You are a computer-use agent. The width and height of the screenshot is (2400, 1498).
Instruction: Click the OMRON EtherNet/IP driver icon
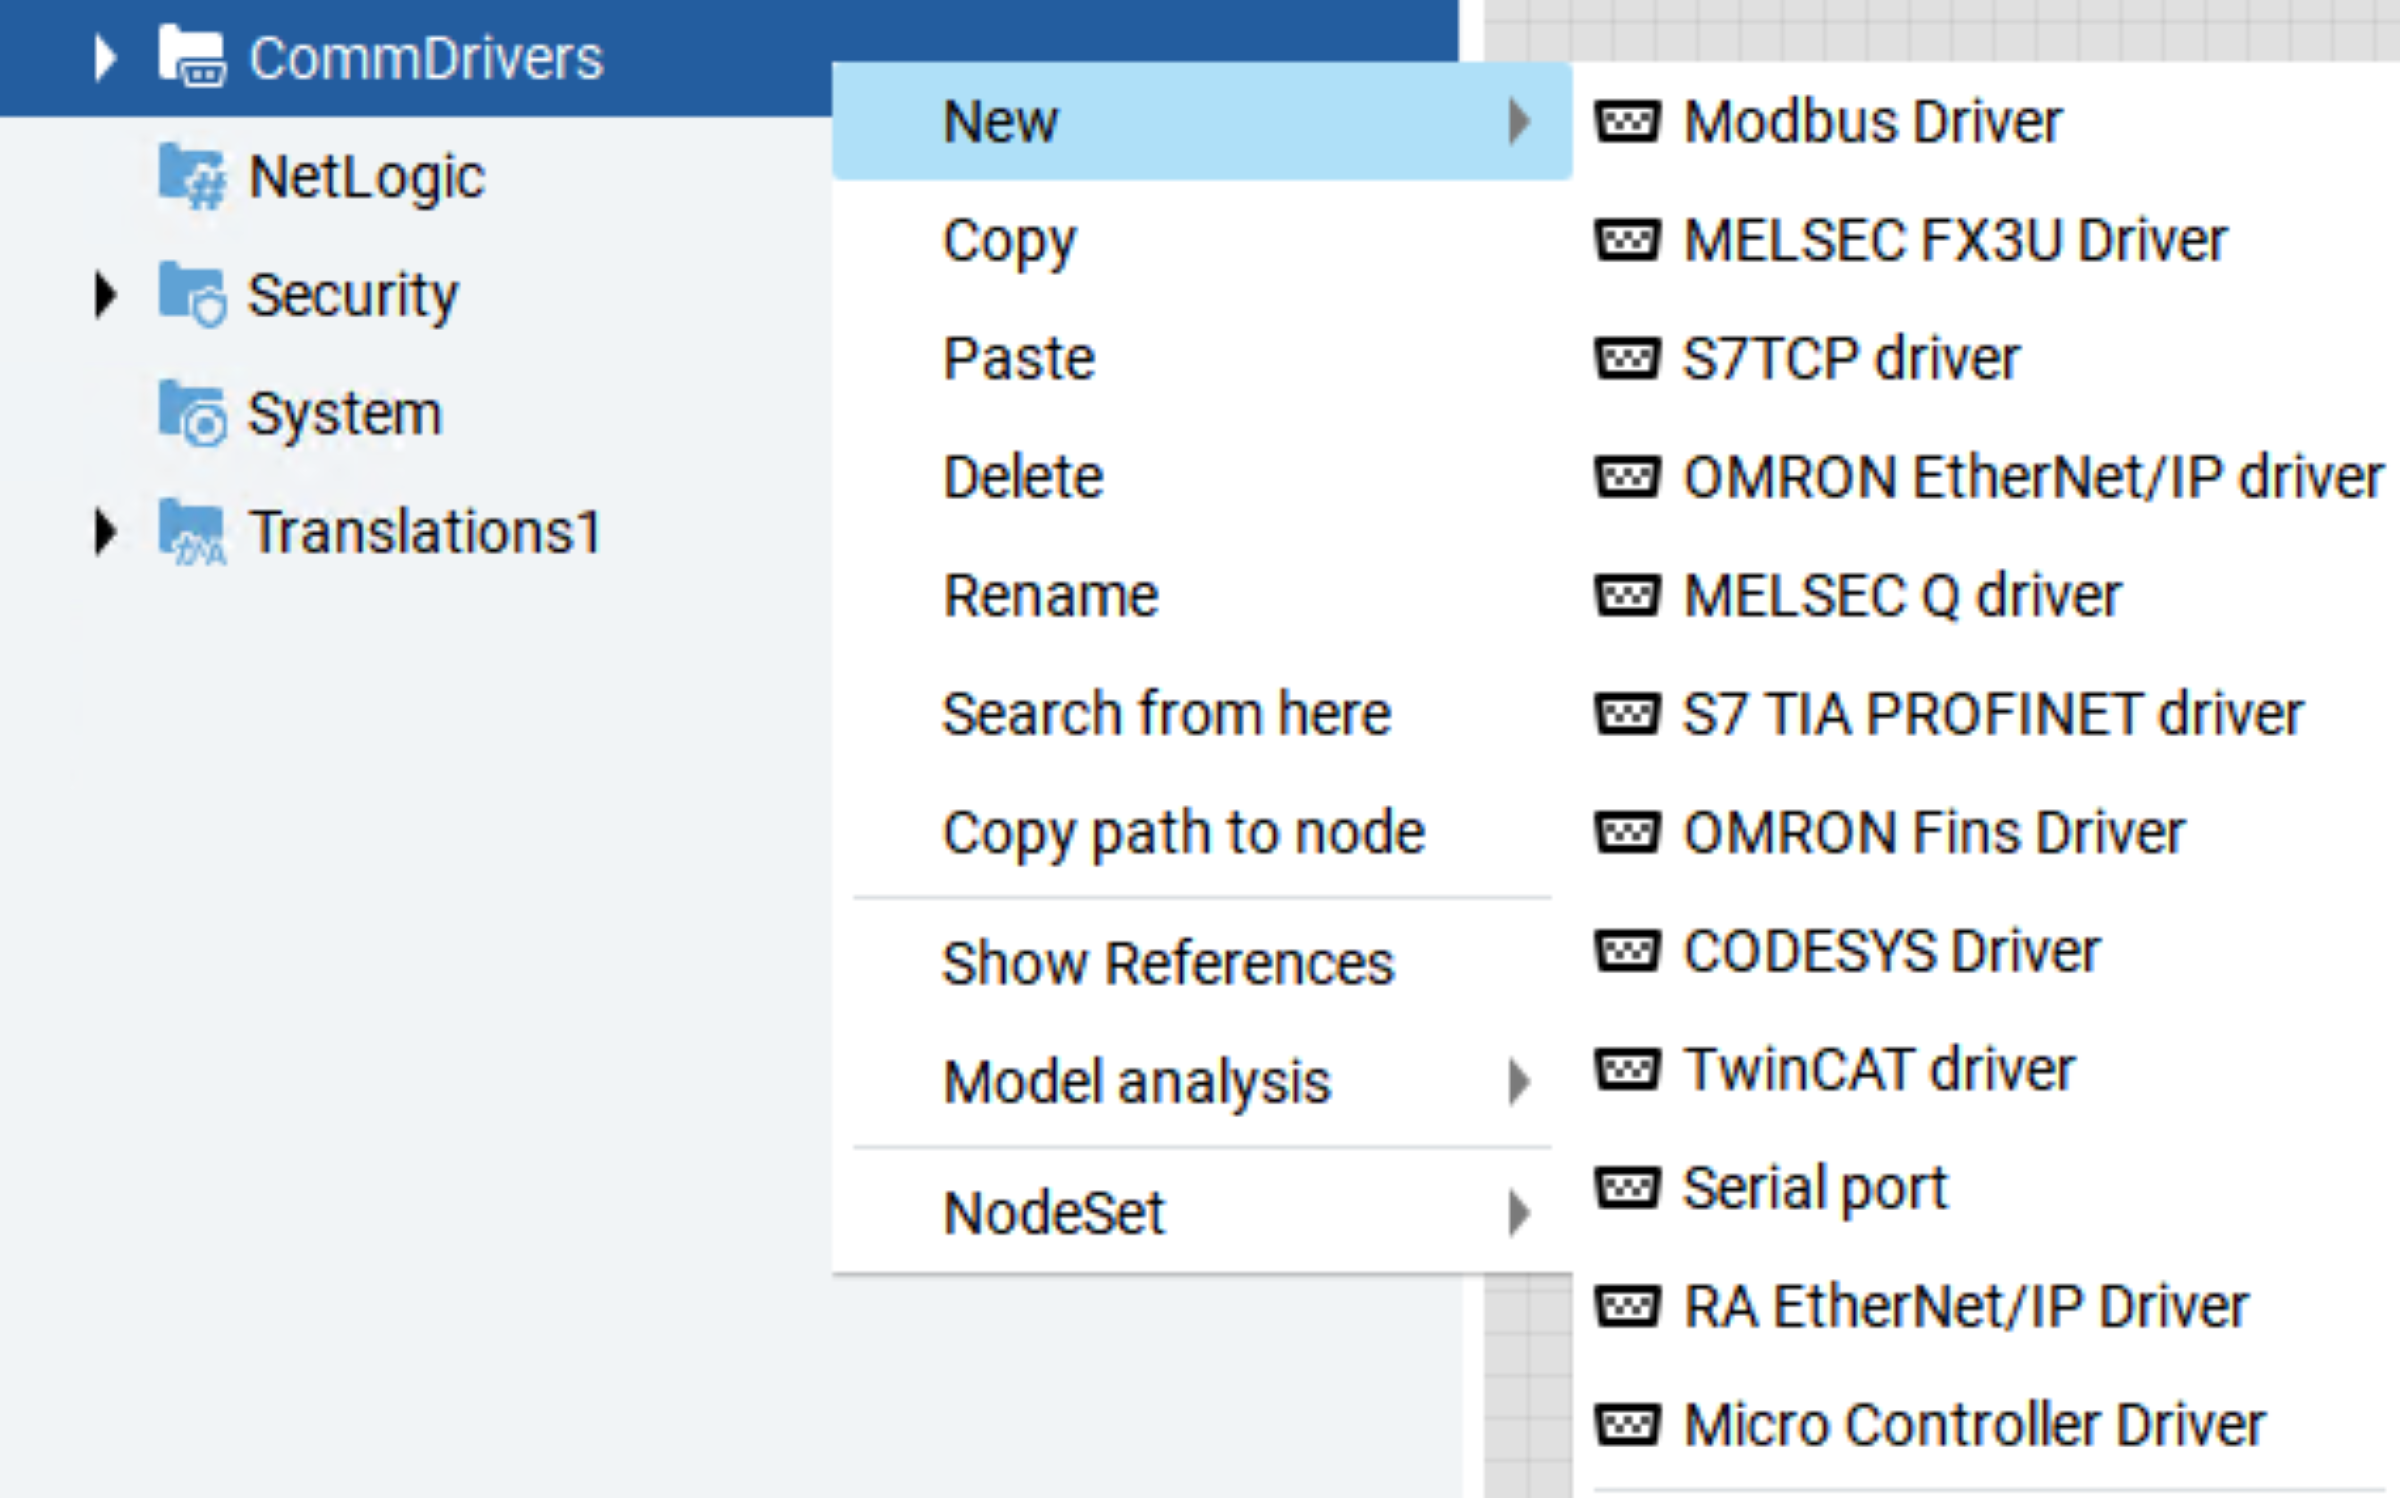click(x=1627, y=477)
